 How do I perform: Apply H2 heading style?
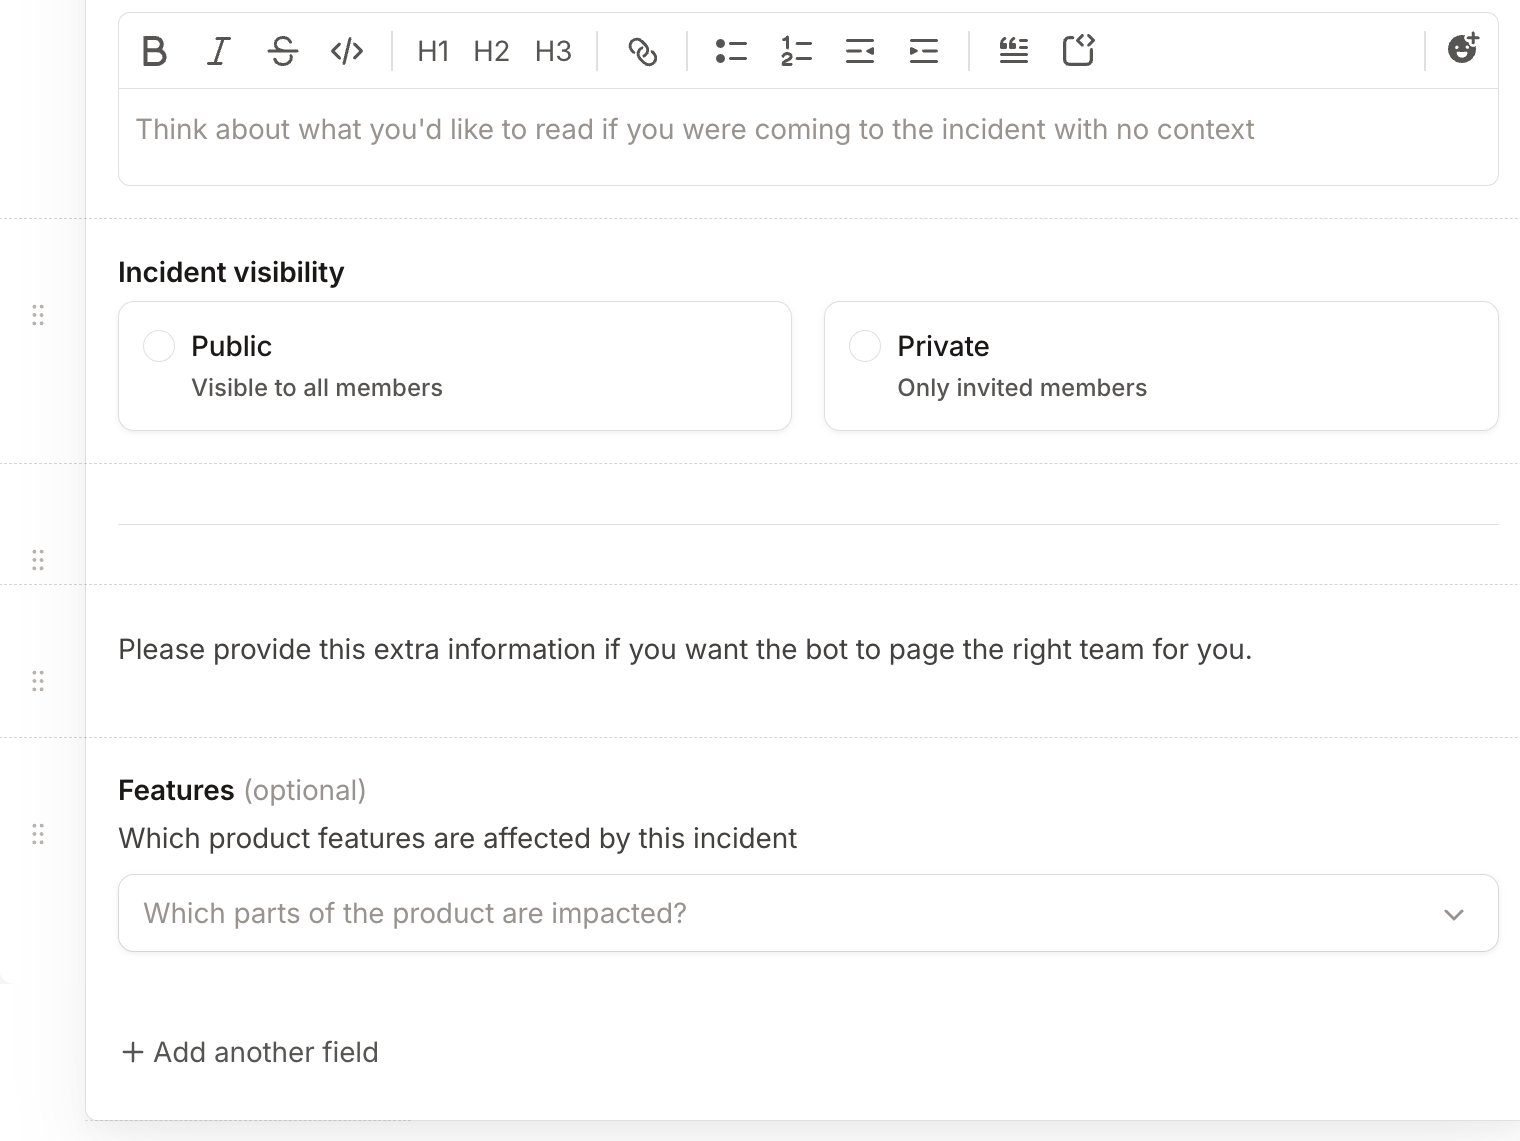click(x=491, y=51)
